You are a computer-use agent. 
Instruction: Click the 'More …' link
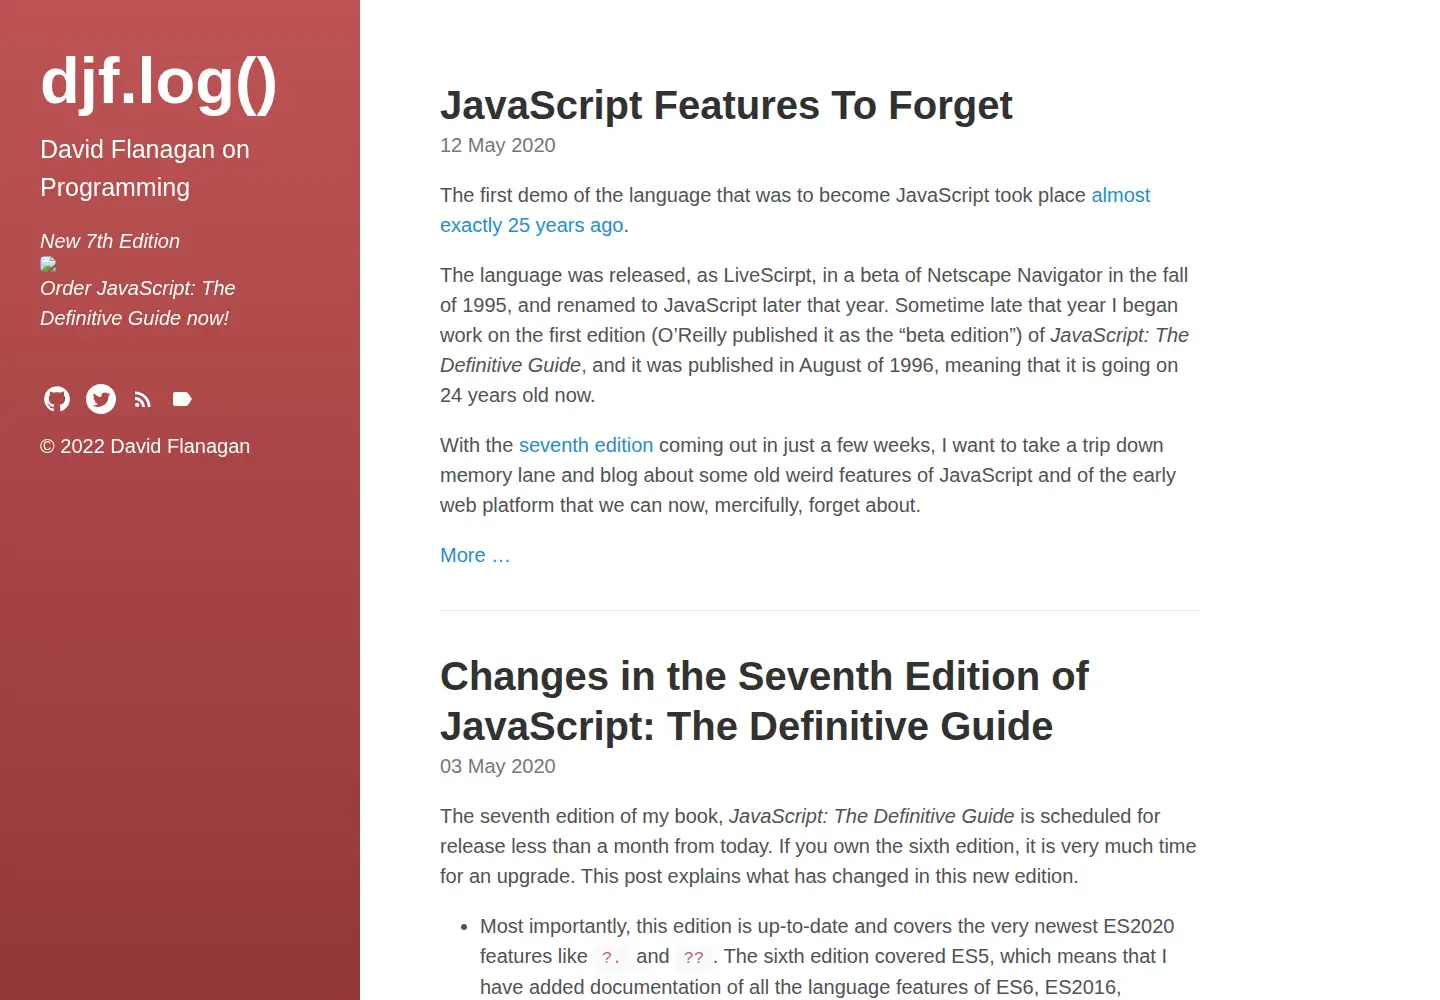[475, 555]
